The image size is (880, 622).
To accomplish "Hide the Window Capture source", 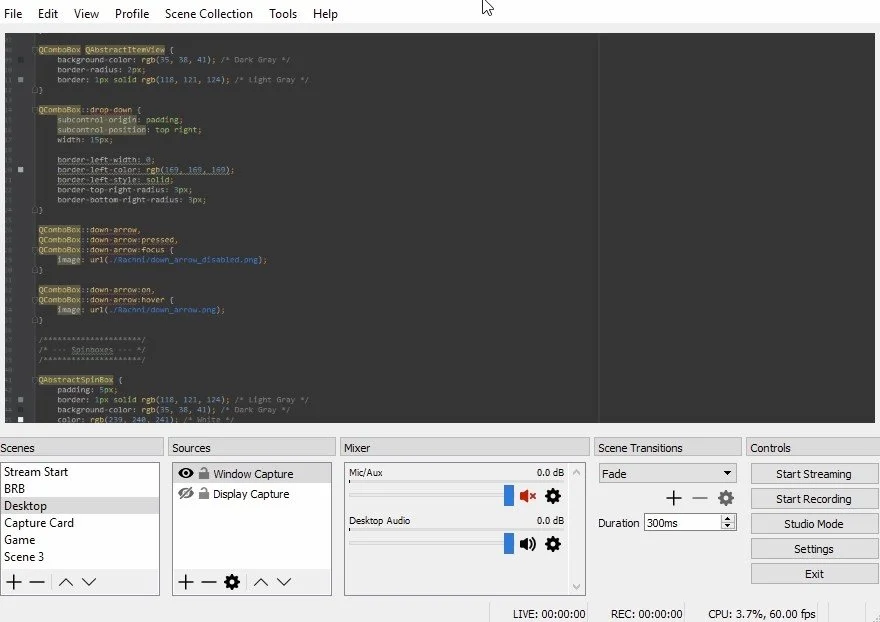I will pos(185,474).
